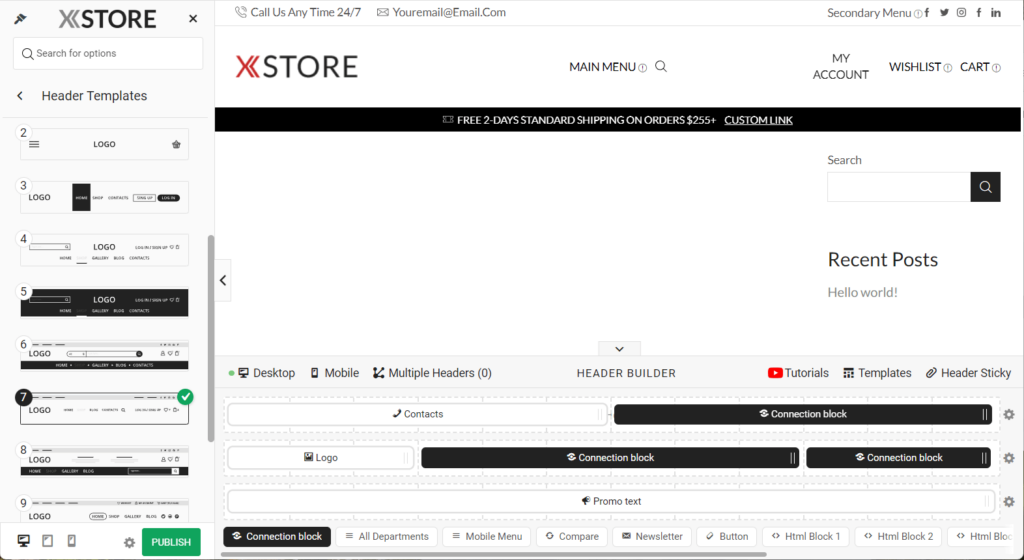Click the Twitter icon in top bar
The height and width of the screenshot is (560, 1024).
[x=944, y=12]
